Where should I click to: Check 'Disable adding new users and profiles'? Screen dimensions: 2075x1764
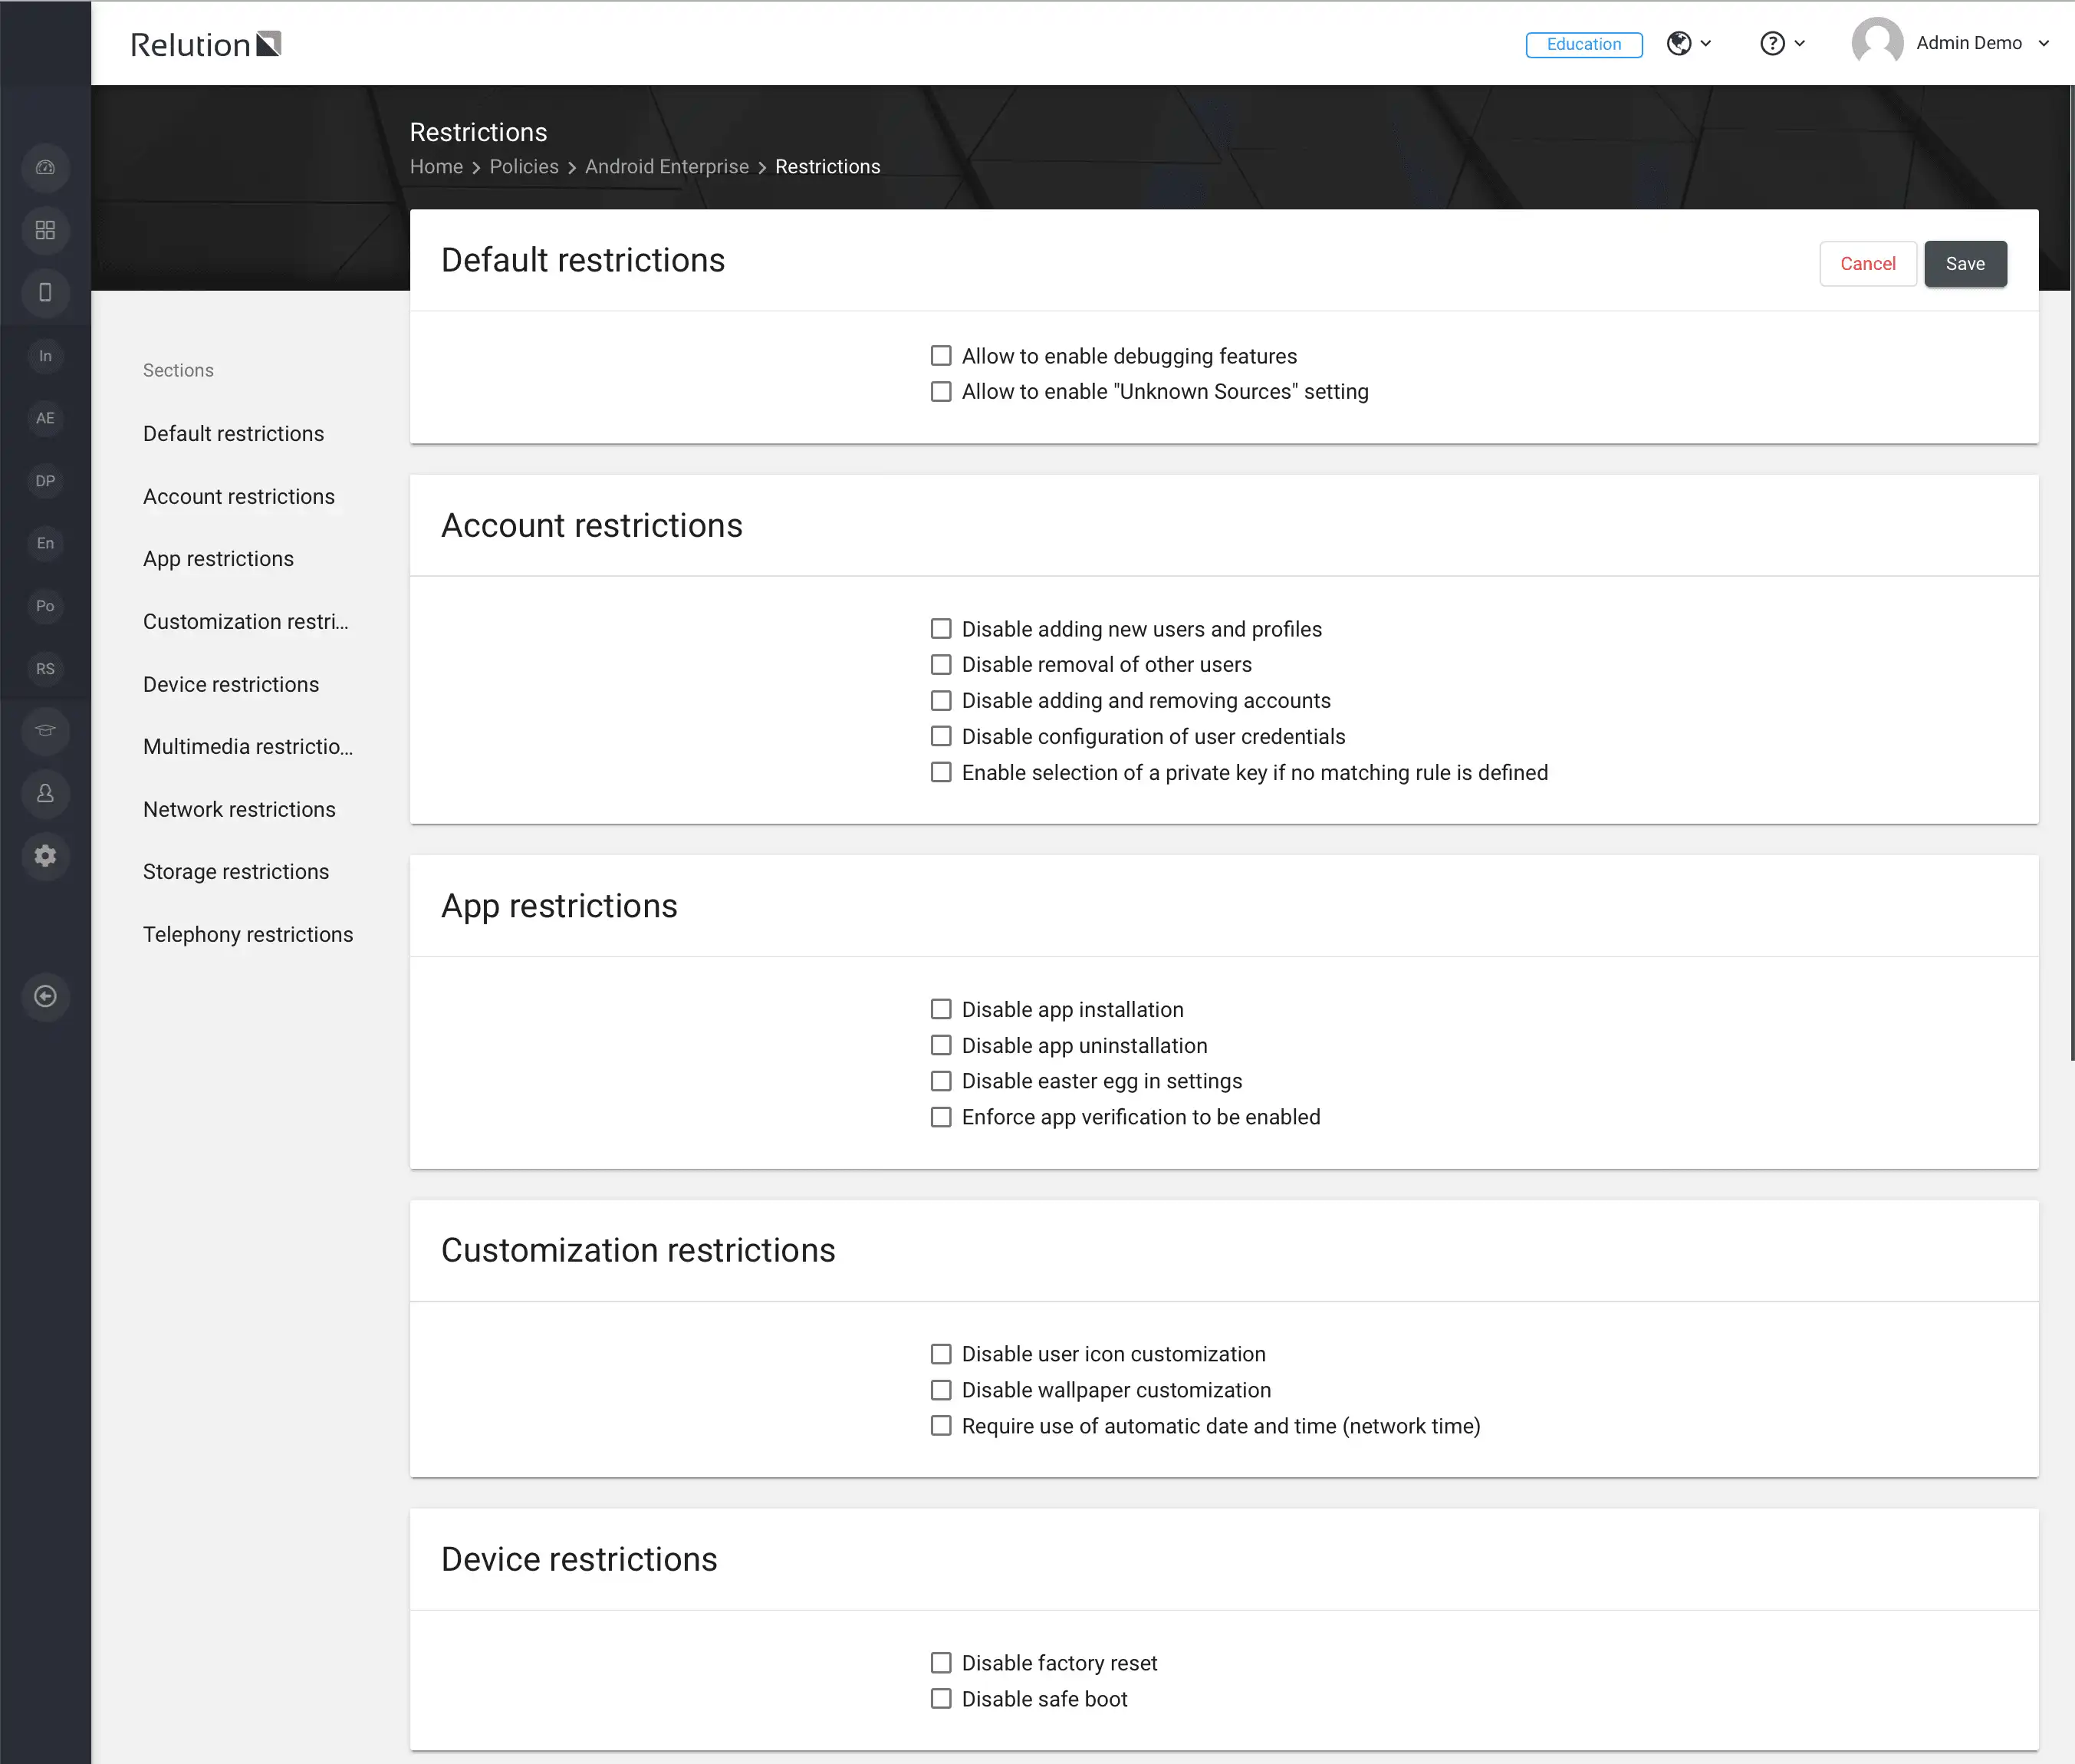coord(941,629)
